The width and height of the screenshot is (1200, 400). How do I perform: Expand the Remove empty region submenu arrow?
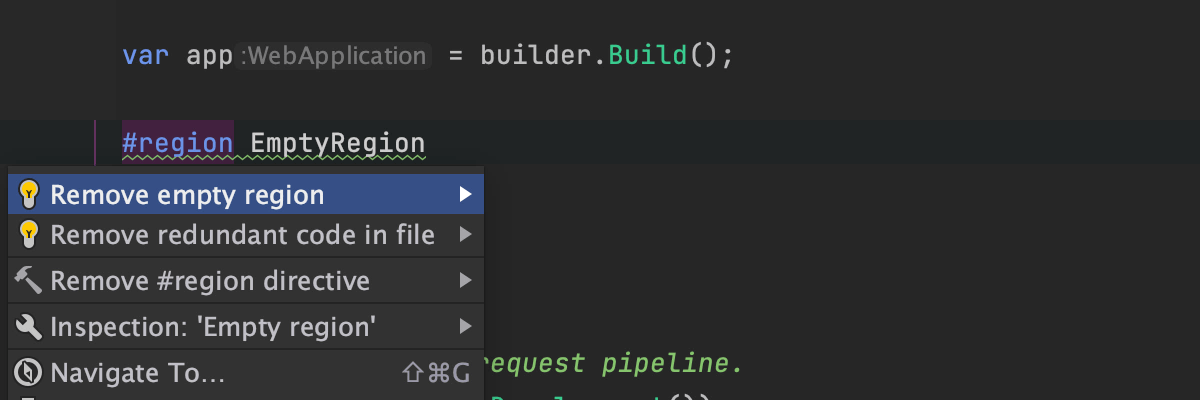pyautogui.click(x=464, y=194)
